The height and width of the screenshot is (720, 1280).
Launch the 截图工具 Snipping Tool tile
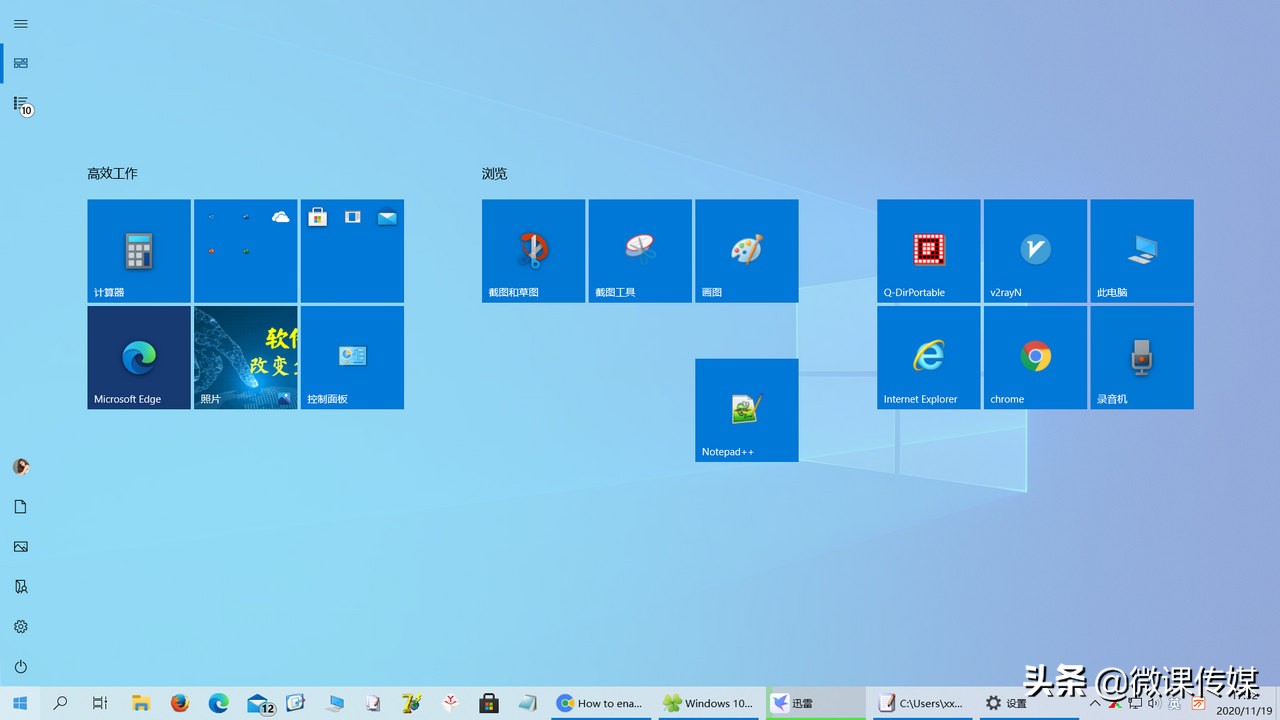click(639, 250)
